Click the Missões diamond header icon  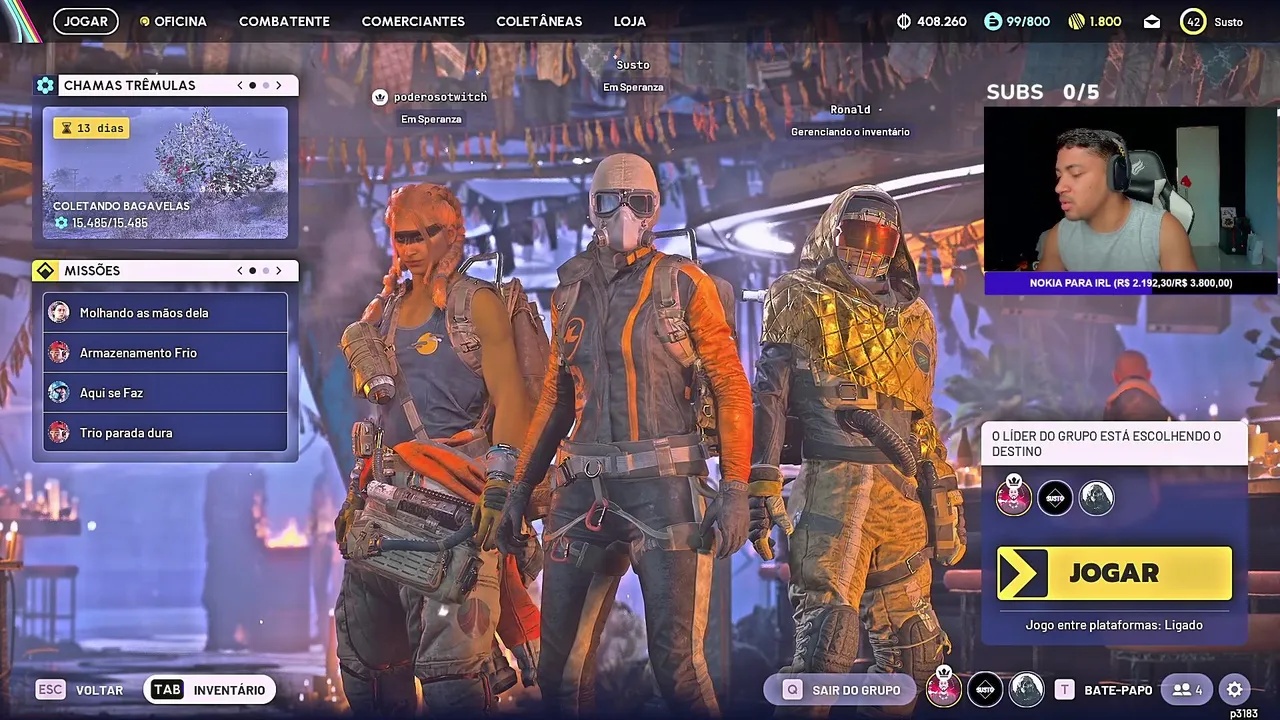pyautogui.click(x=45, y=270)
